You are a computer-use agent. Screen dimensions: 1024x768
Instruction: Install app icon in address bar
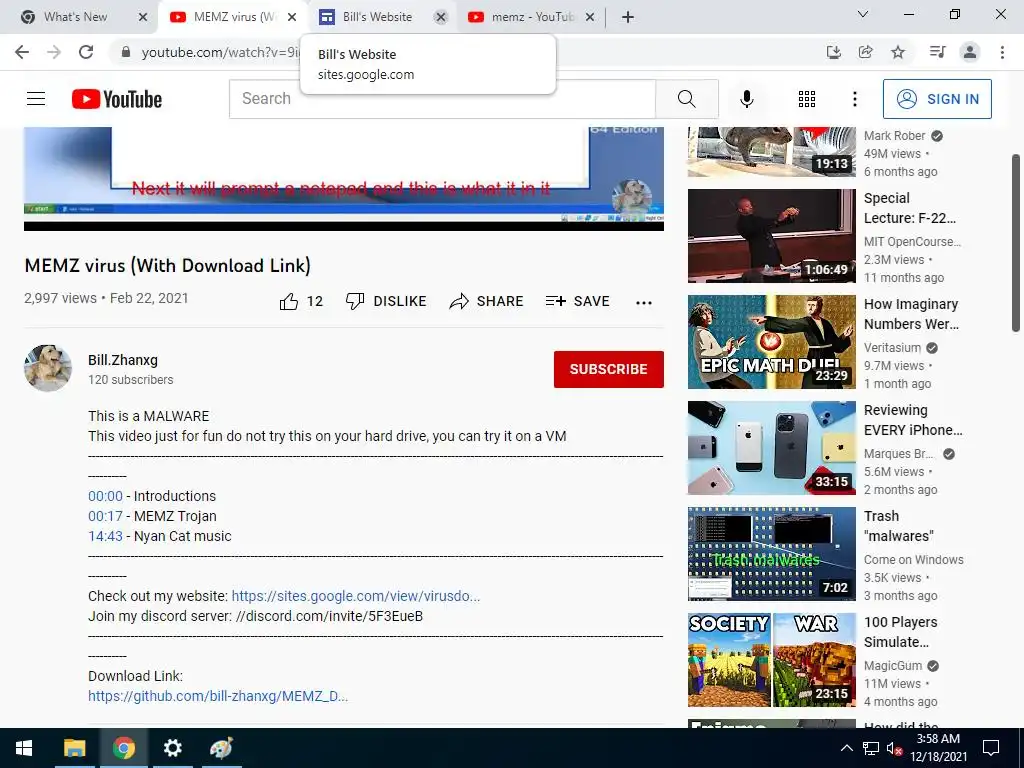833,52
